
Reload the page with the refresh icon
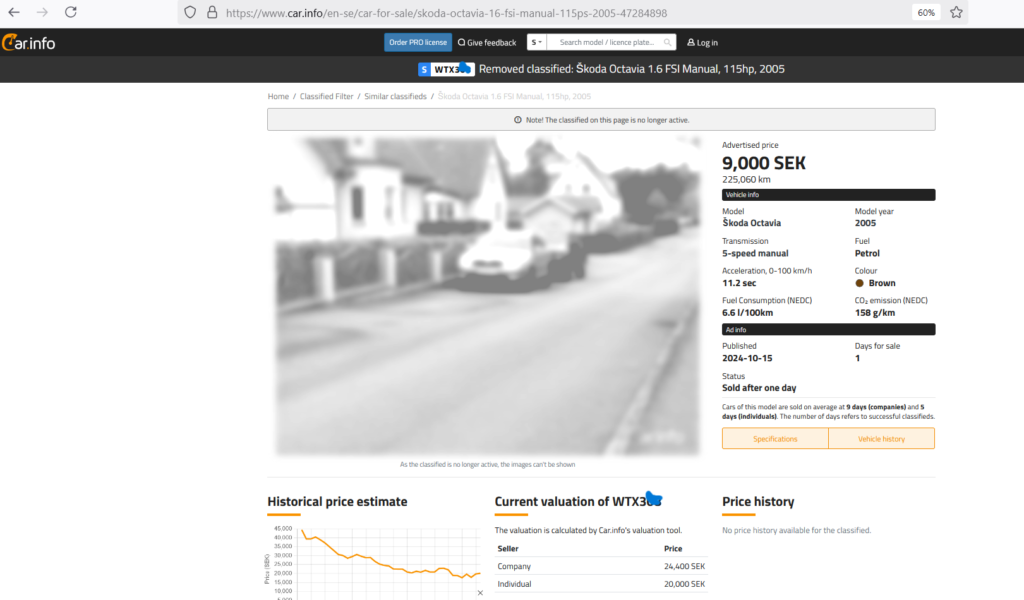pyautogui.click(x=70, y=13)
